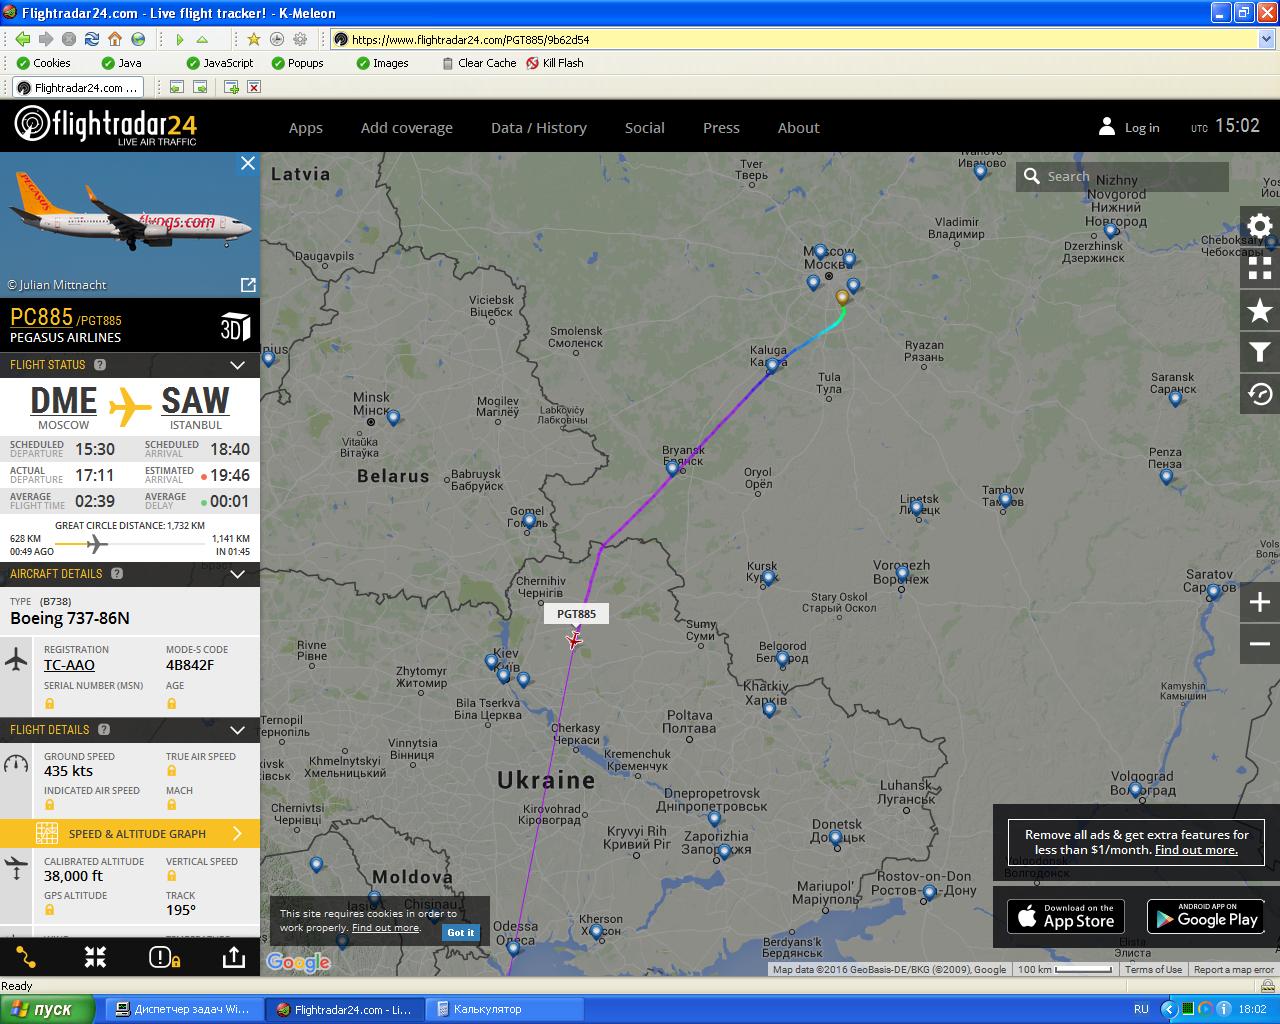Toggle the Cookies option in browser toolbar
The image size is (1280, 1024).
[43, 63]
